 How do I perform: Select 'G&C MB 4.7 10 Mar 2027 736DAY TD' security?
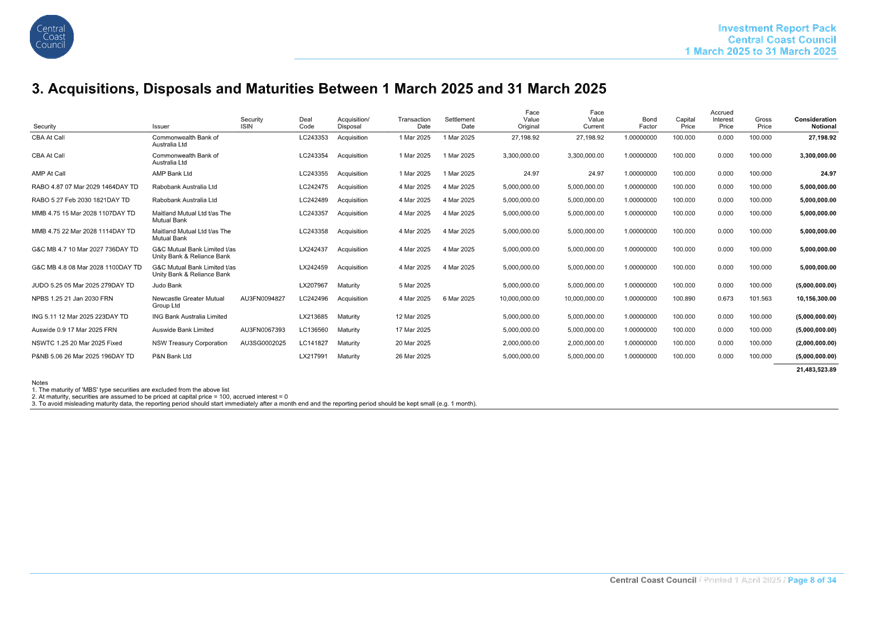(85, 249)
